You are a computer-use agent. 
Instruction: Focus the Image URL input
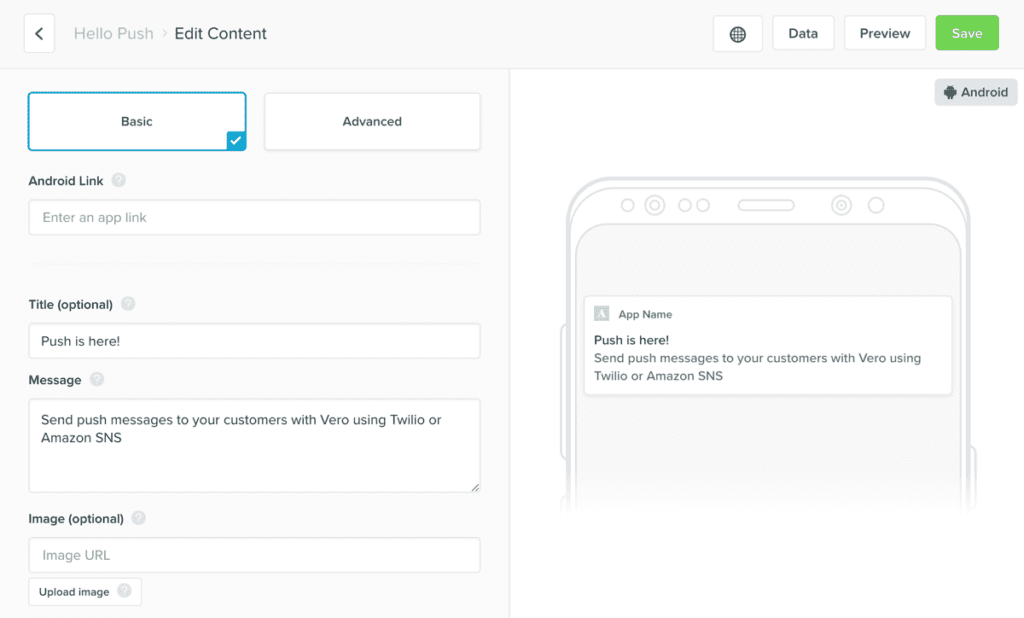coord(254,555)
